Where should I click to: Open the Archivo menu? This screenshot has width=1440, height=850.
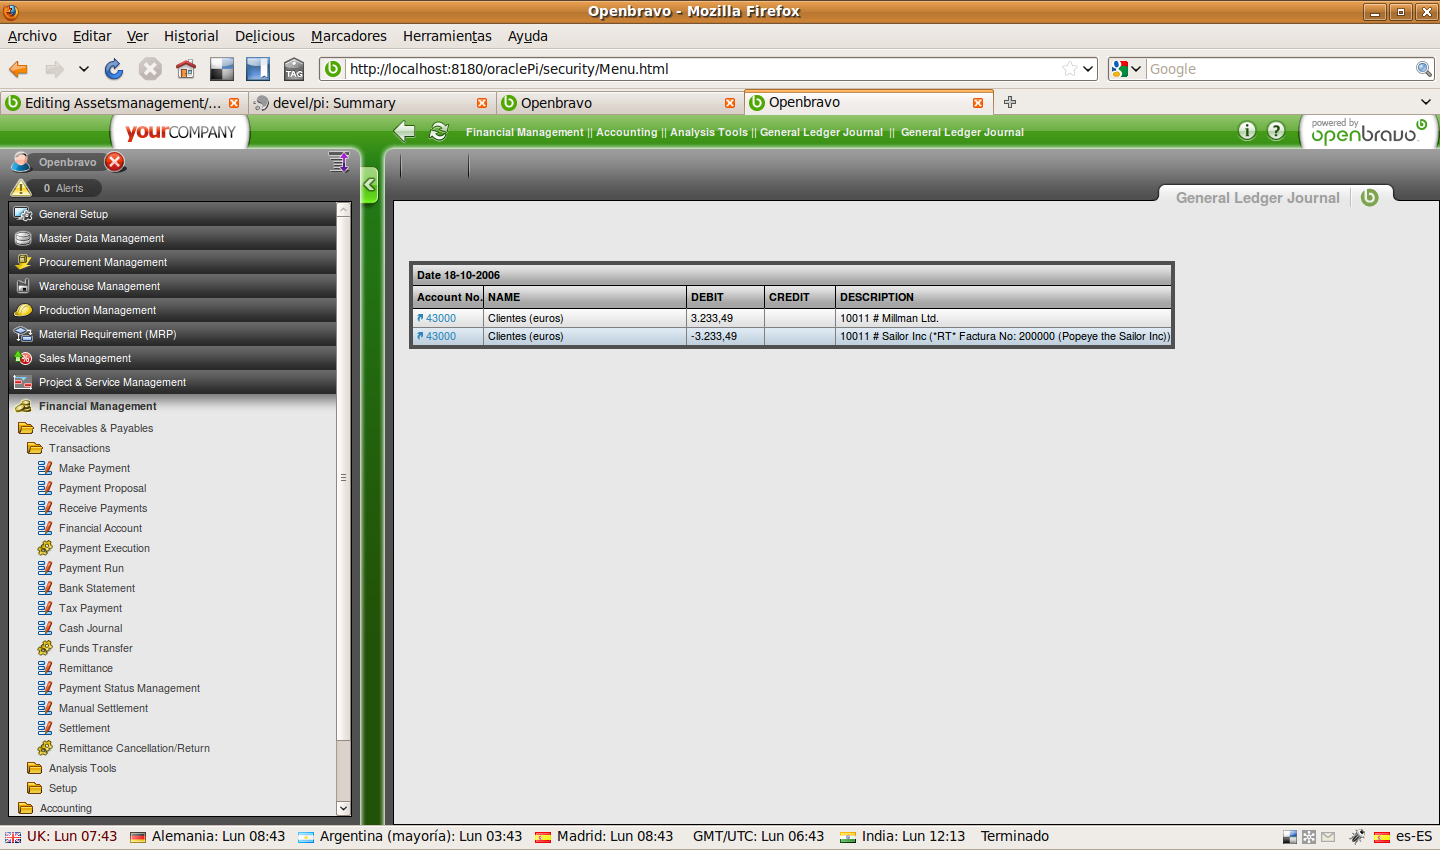[32, 36]
